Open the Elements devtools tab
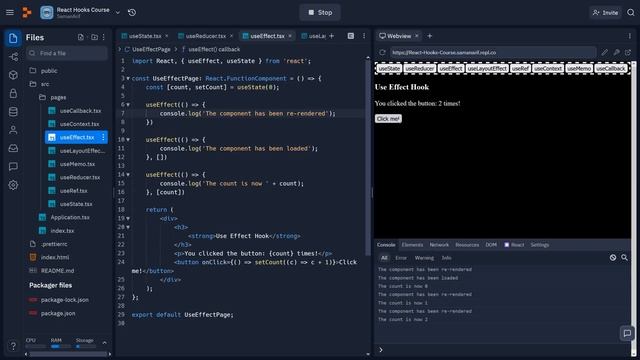 coord(412,245)
